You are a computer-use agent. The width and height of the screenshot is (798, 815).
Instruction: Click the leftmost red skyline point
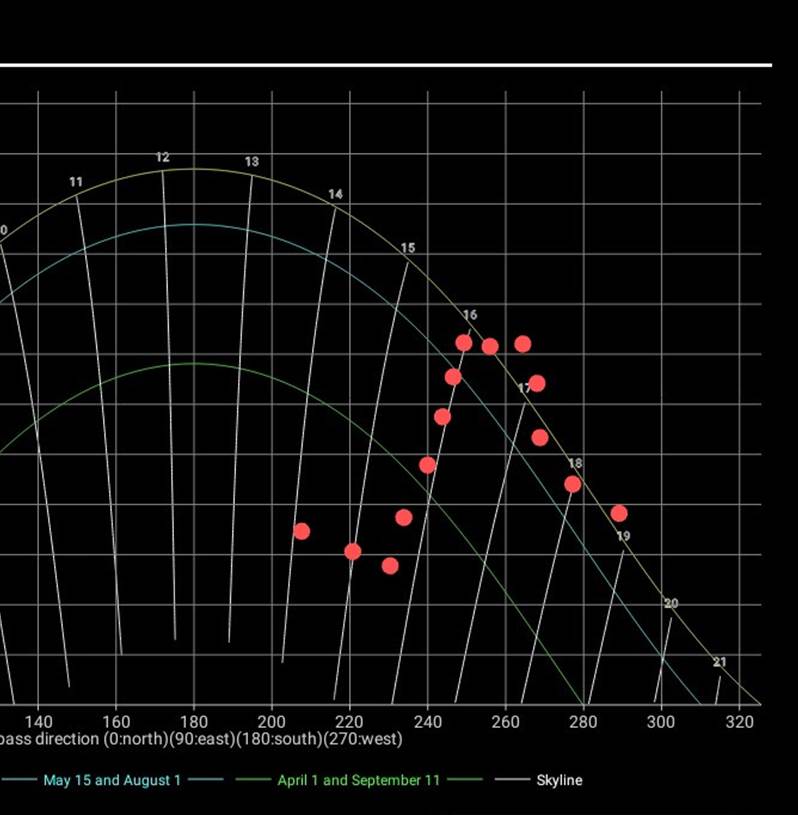[x=301, y=531]
